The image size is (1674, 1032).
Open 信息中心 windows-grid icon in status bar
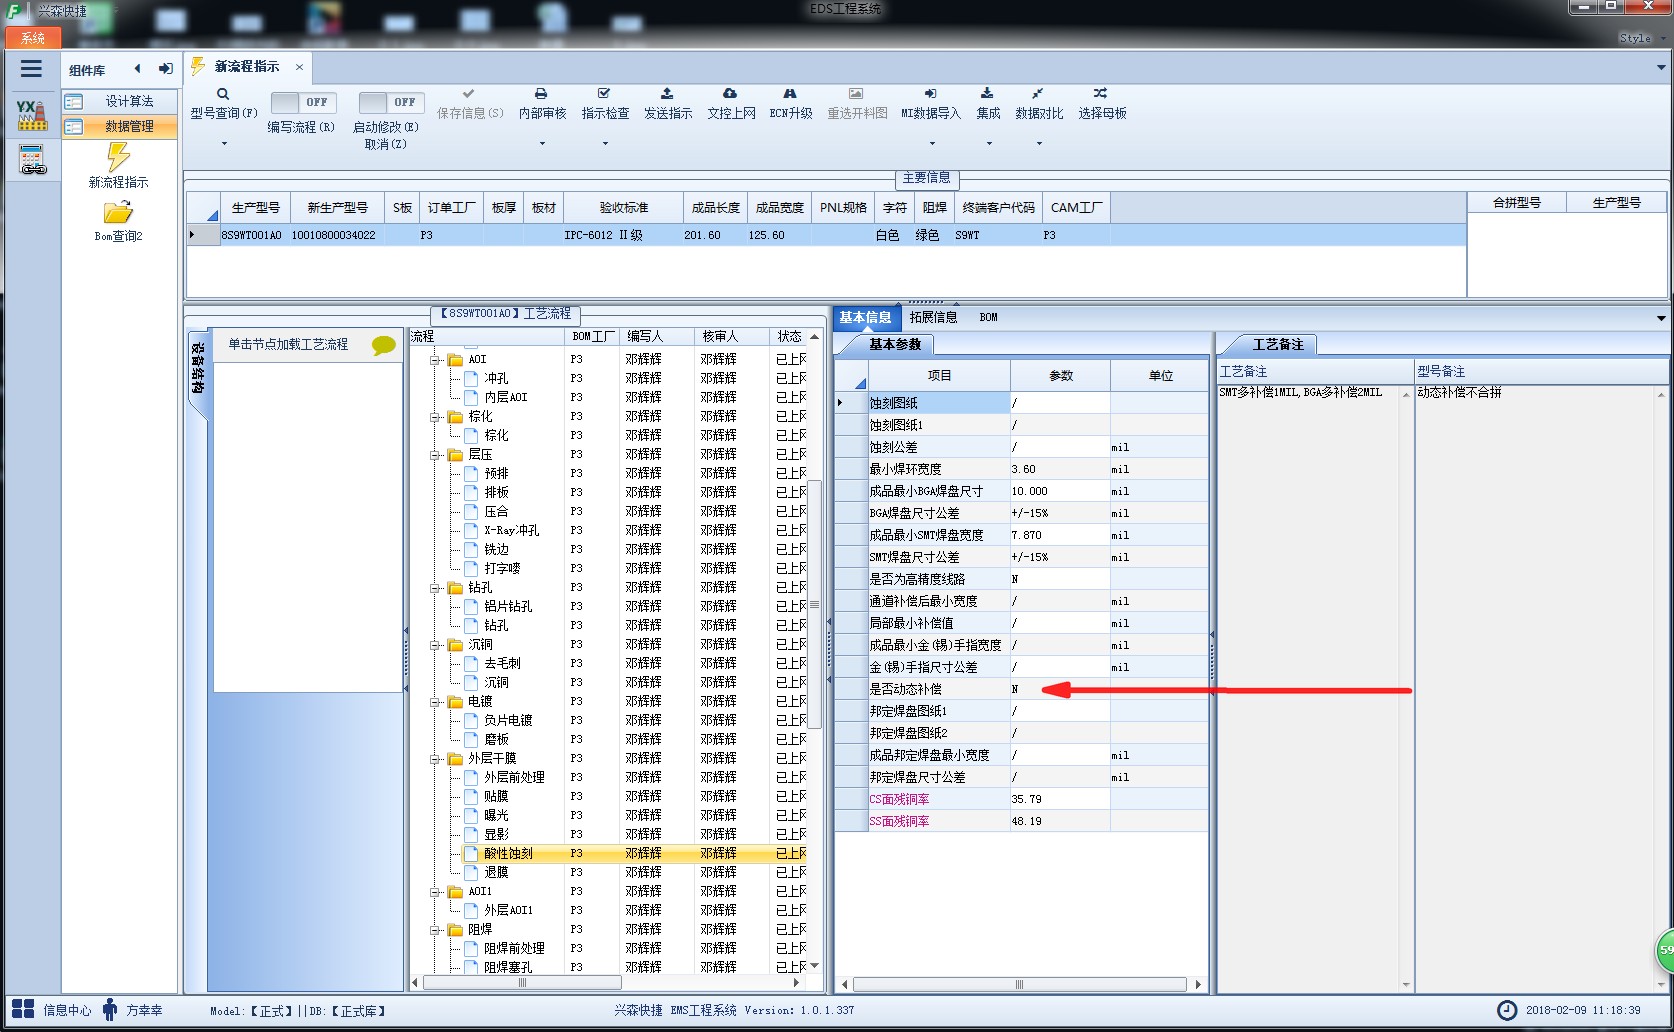[x=23, y=1009]
